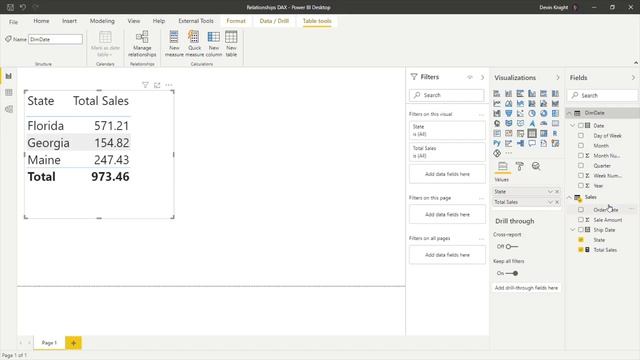The width and height of the screenshot is (640, 360).
Task: Open the Fields well pane icon
Action: pyautogui.click(x=503, y=166)
